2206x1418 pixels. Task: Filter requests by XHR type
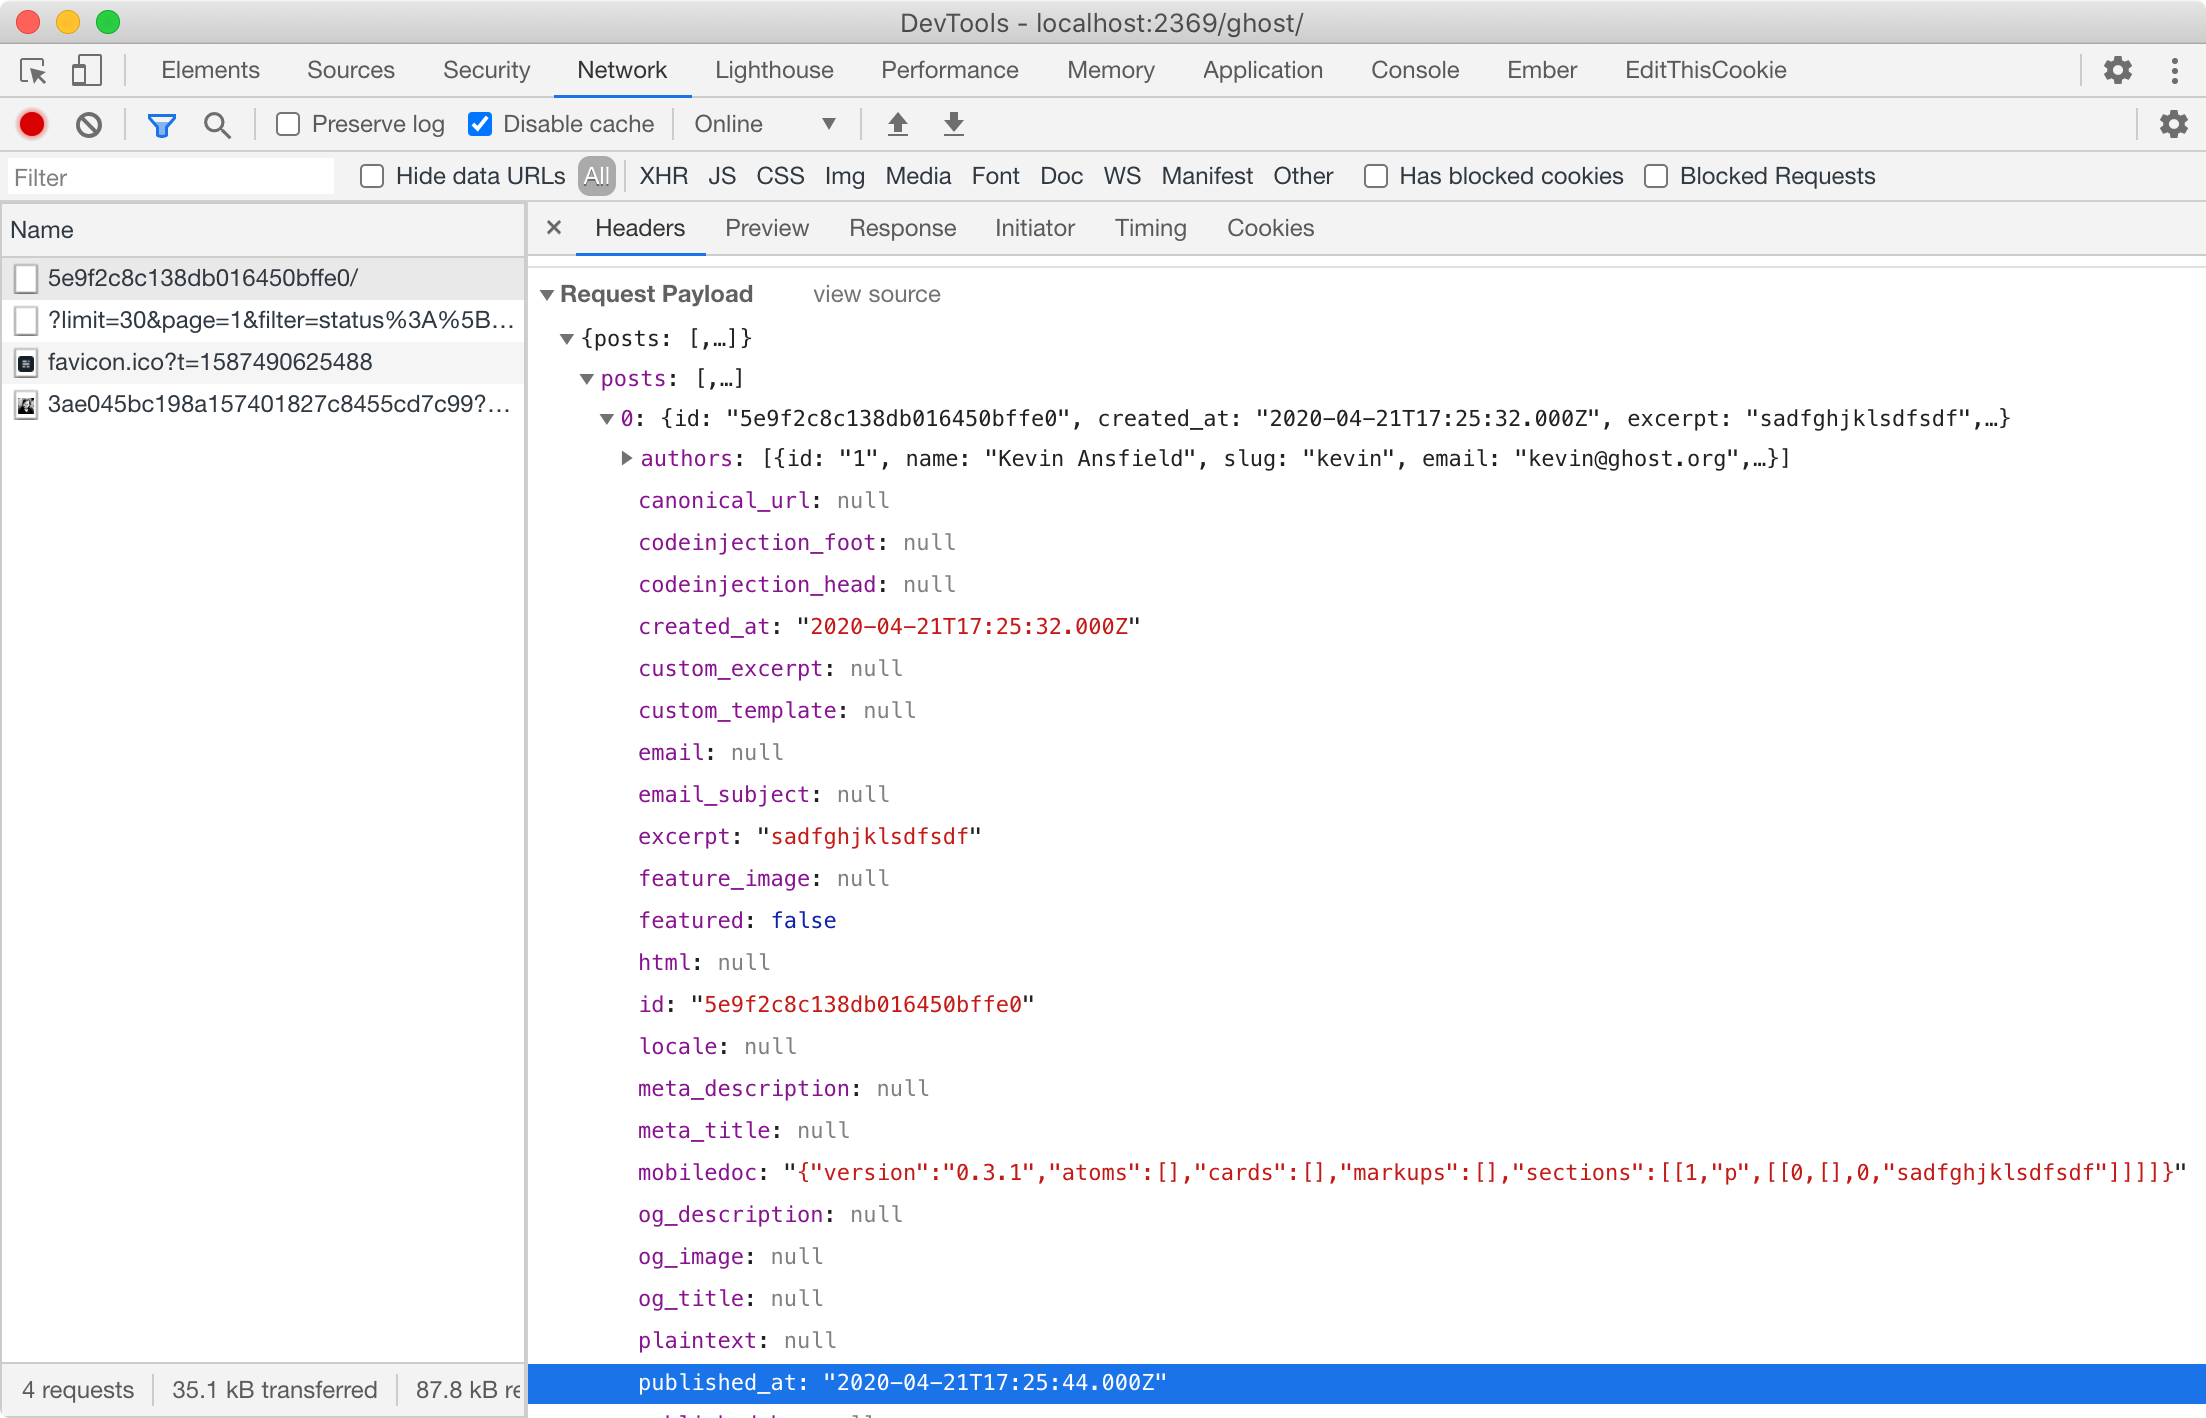point(664,176)
